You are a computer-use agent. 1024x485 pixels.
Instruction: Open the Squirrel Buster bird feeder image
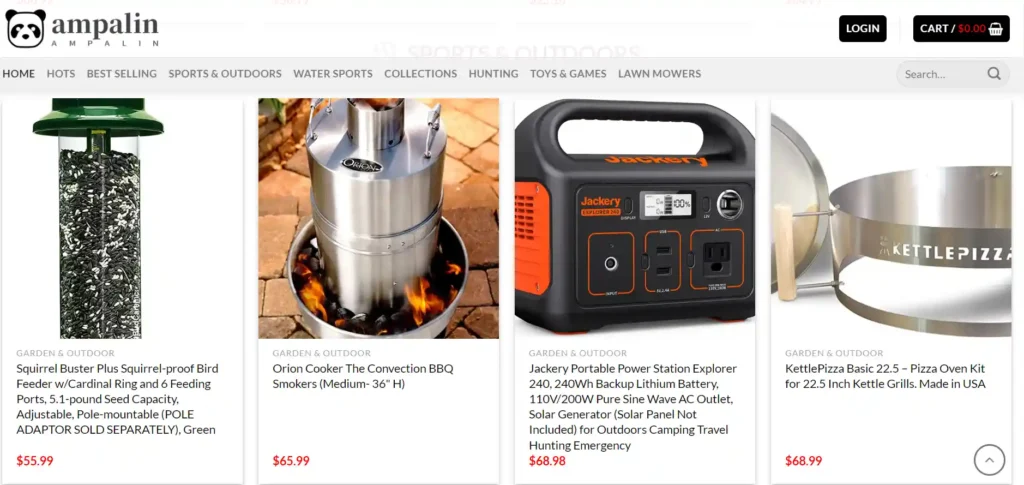[x=122, y=218]
